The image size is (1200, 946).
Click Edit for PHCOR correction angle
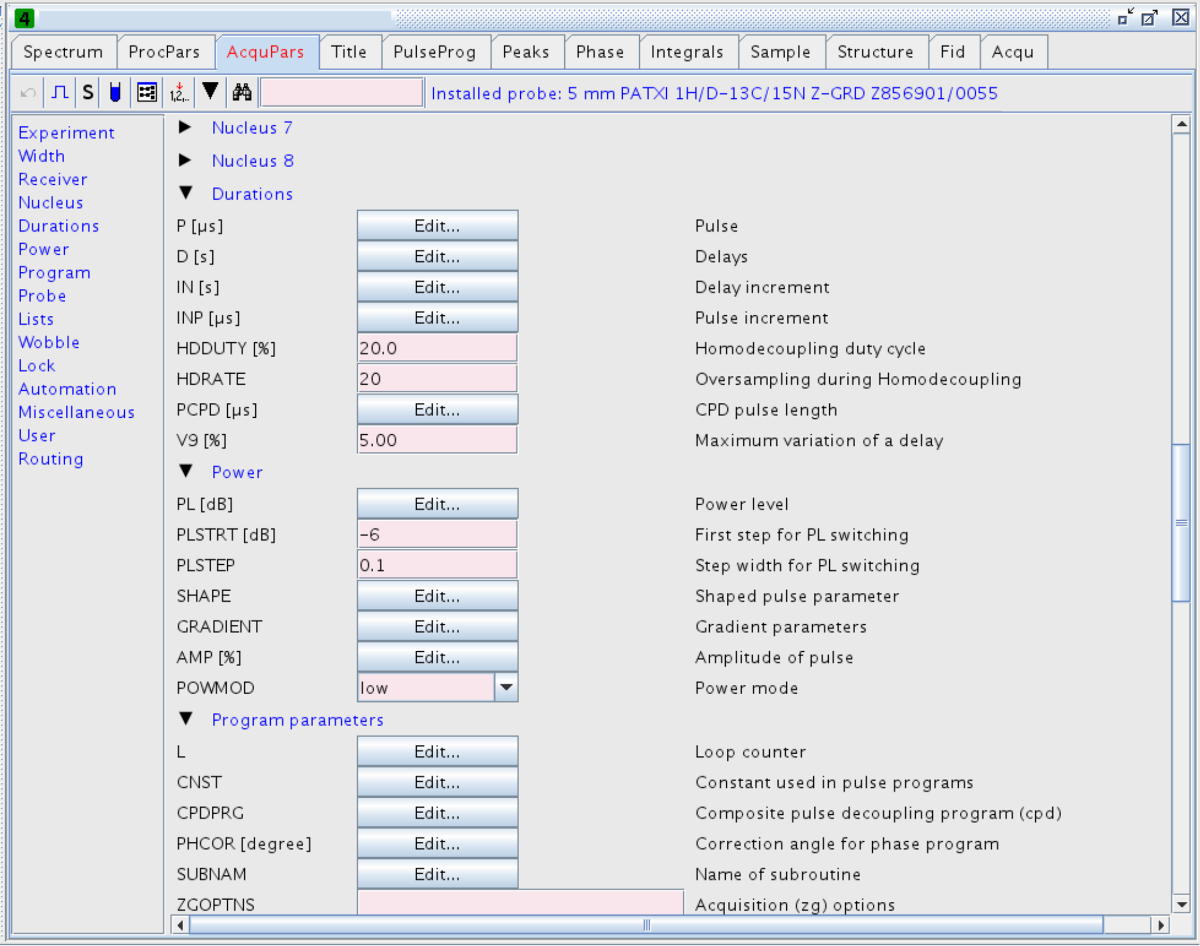(437, 844)
